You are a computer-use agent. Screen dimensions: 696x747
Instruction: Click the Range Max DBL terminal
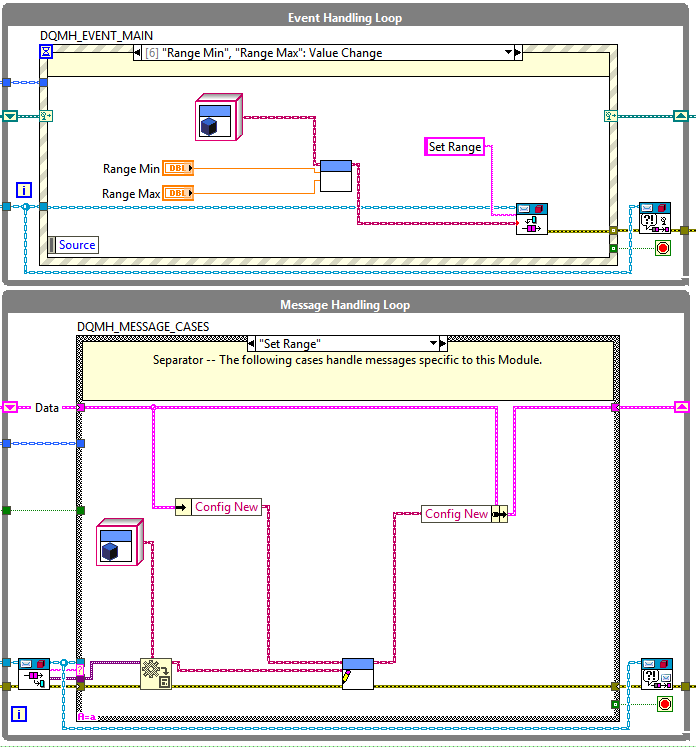pos(178,193)
